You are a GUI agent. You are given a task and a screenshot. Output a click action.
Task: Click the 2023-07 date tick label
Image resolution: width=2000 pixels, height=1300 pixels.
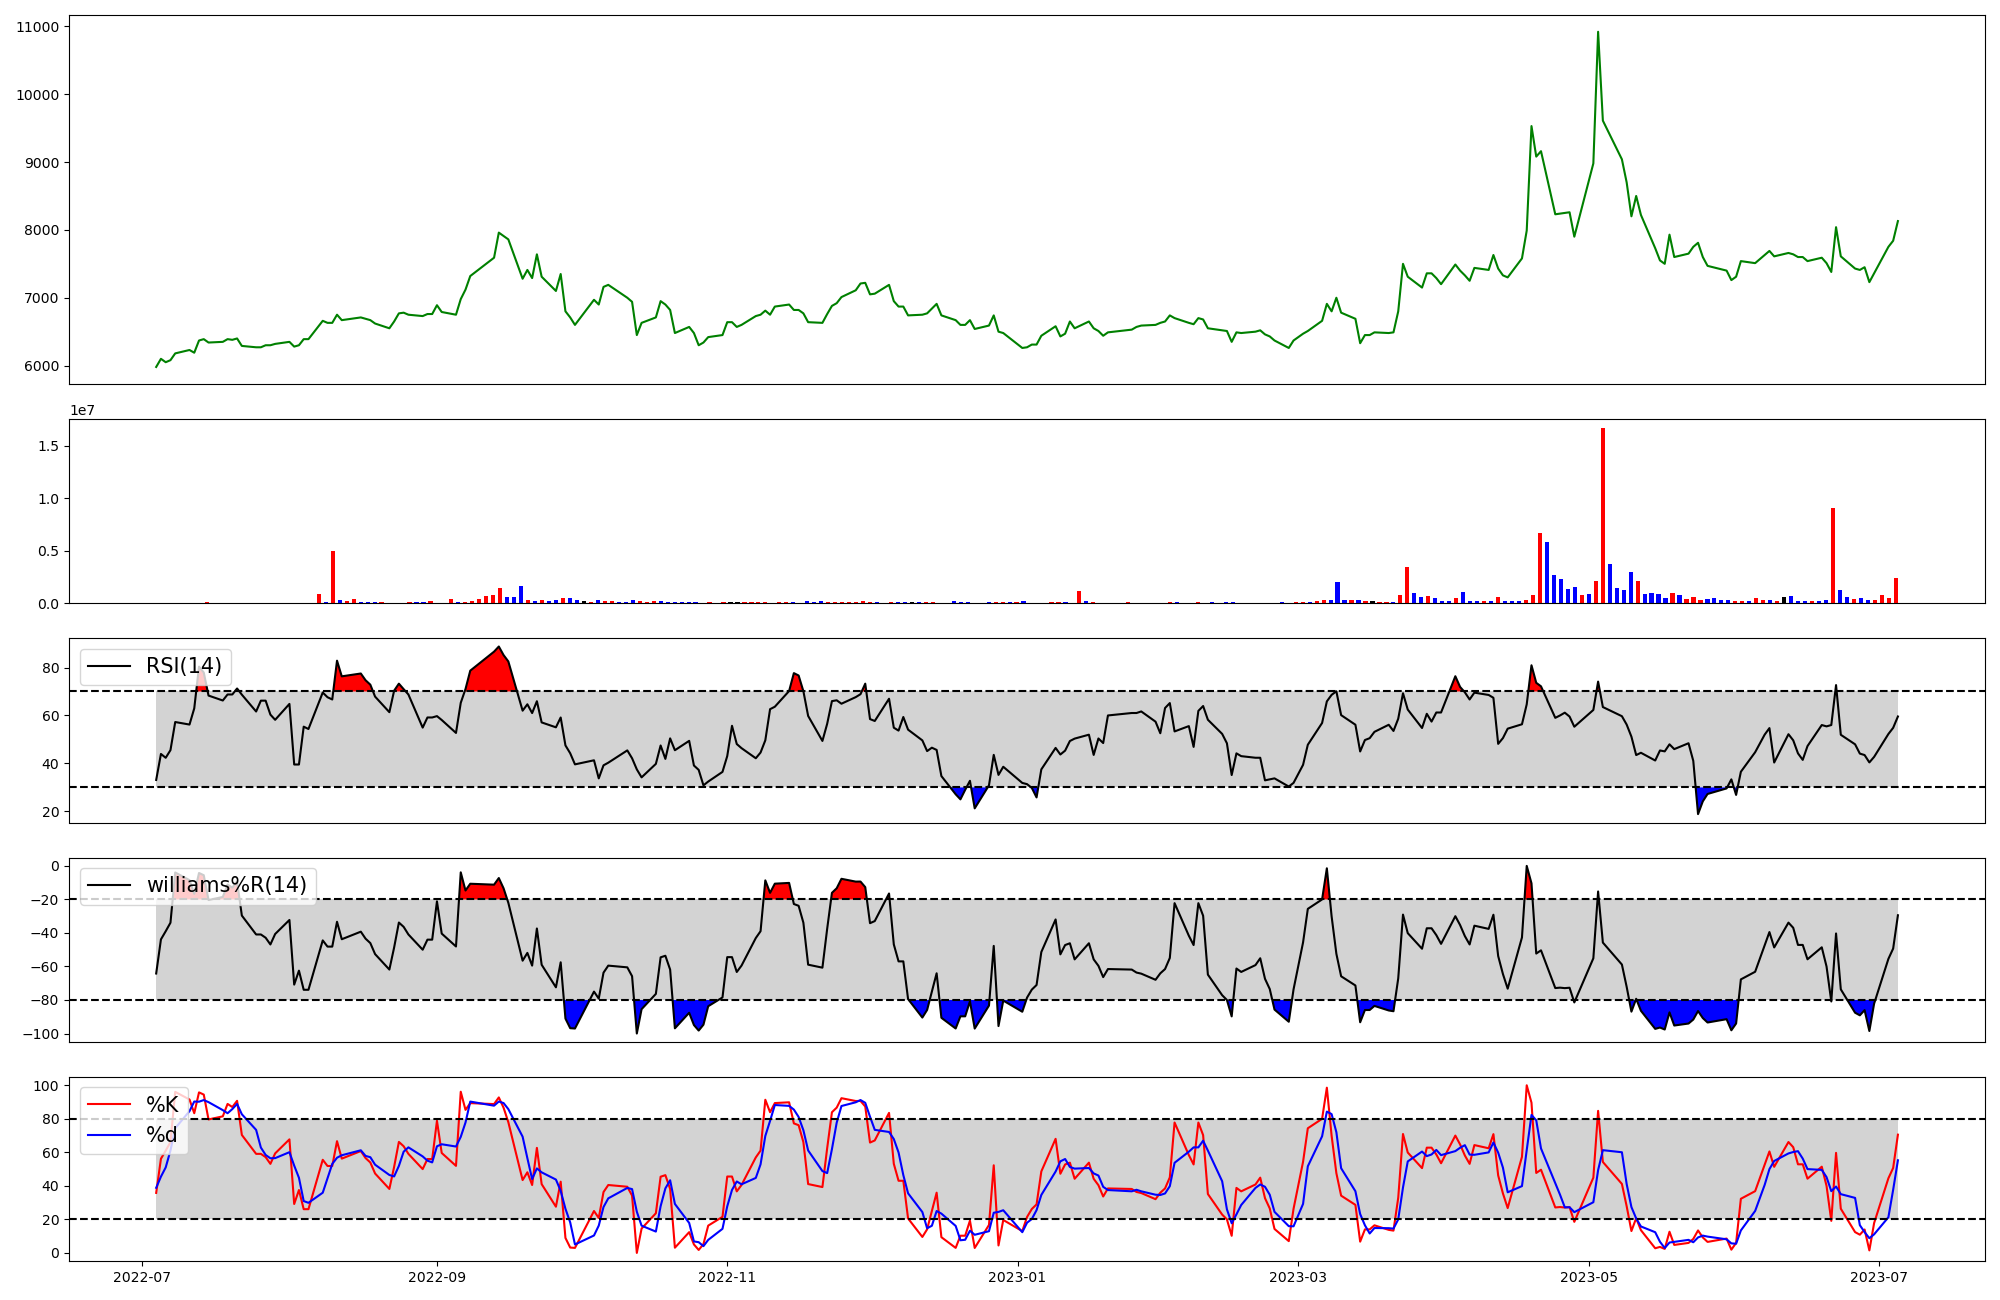pos(1878,1277)
